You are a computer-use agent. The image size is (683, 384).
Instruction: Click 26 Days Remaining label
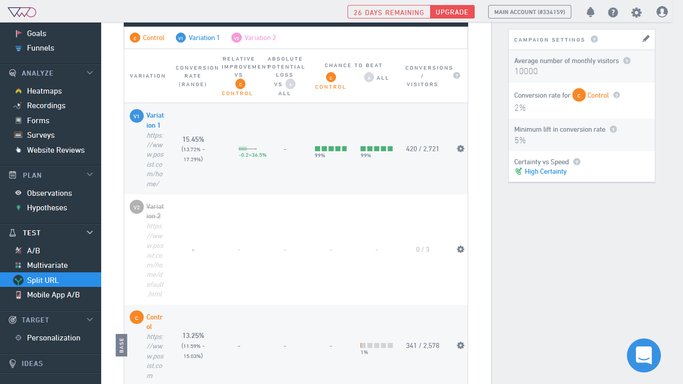pos(389,12)
